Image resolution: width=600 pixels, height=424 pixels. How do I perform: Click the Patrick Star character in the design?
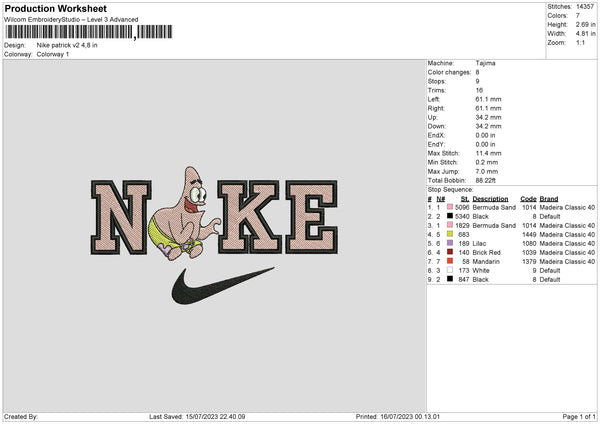tap(184, 214)
